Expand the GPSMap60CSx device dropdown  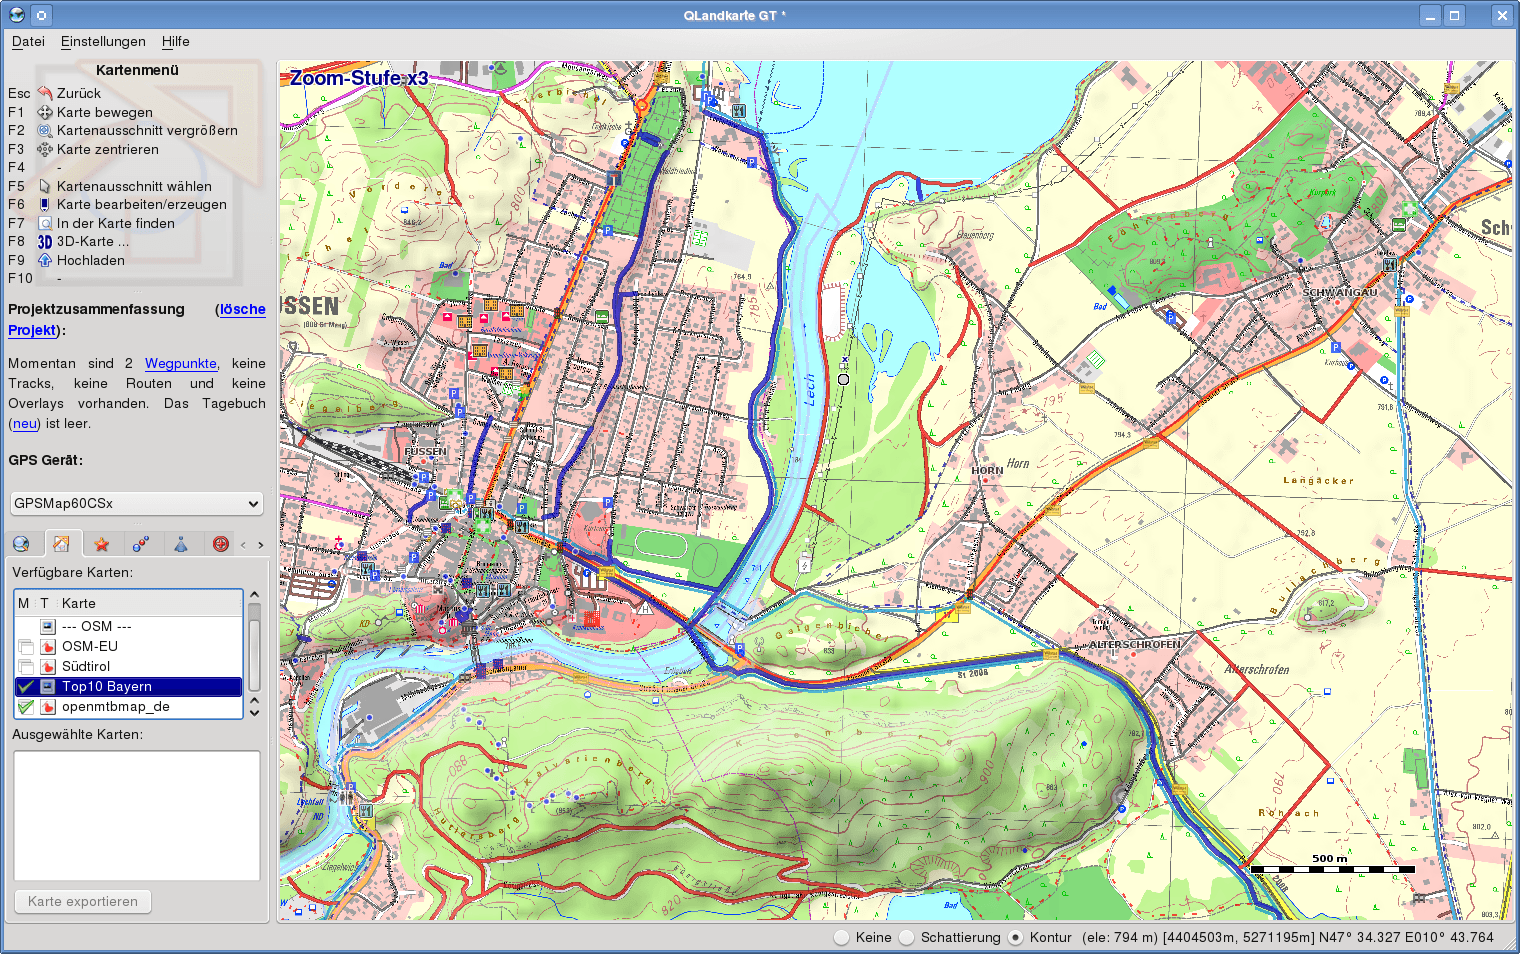coord(137,503)
